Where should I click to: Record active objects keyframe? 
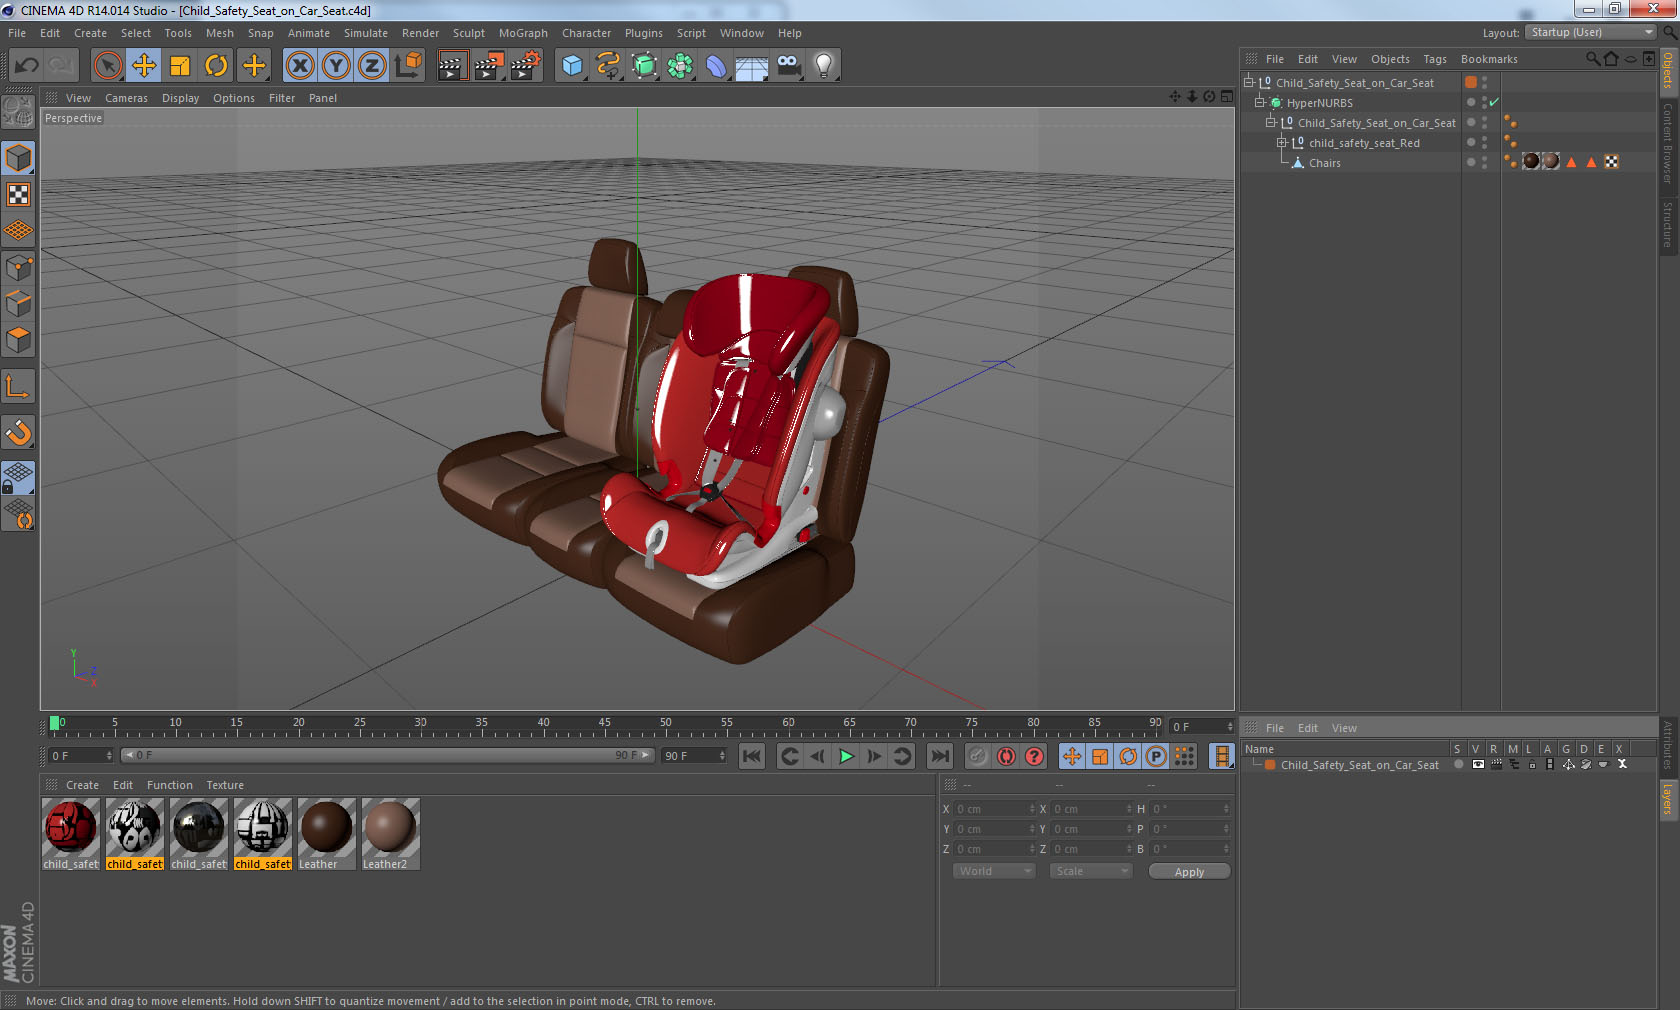coord(978,756)
